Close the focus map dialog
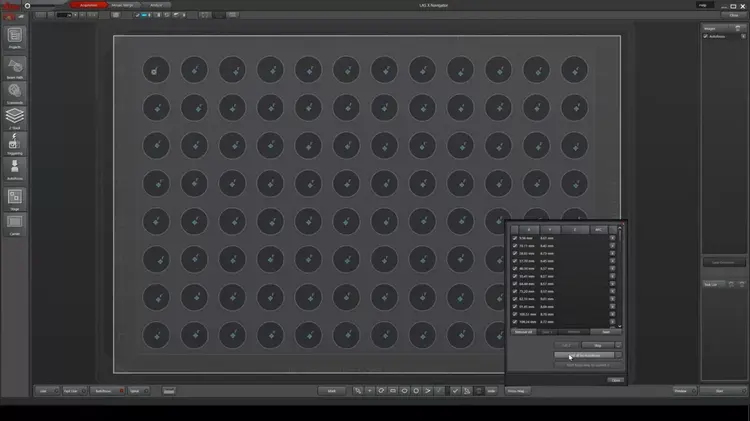Image resolution: width=750 pixels, height=421 pixels. pos(615,380)
